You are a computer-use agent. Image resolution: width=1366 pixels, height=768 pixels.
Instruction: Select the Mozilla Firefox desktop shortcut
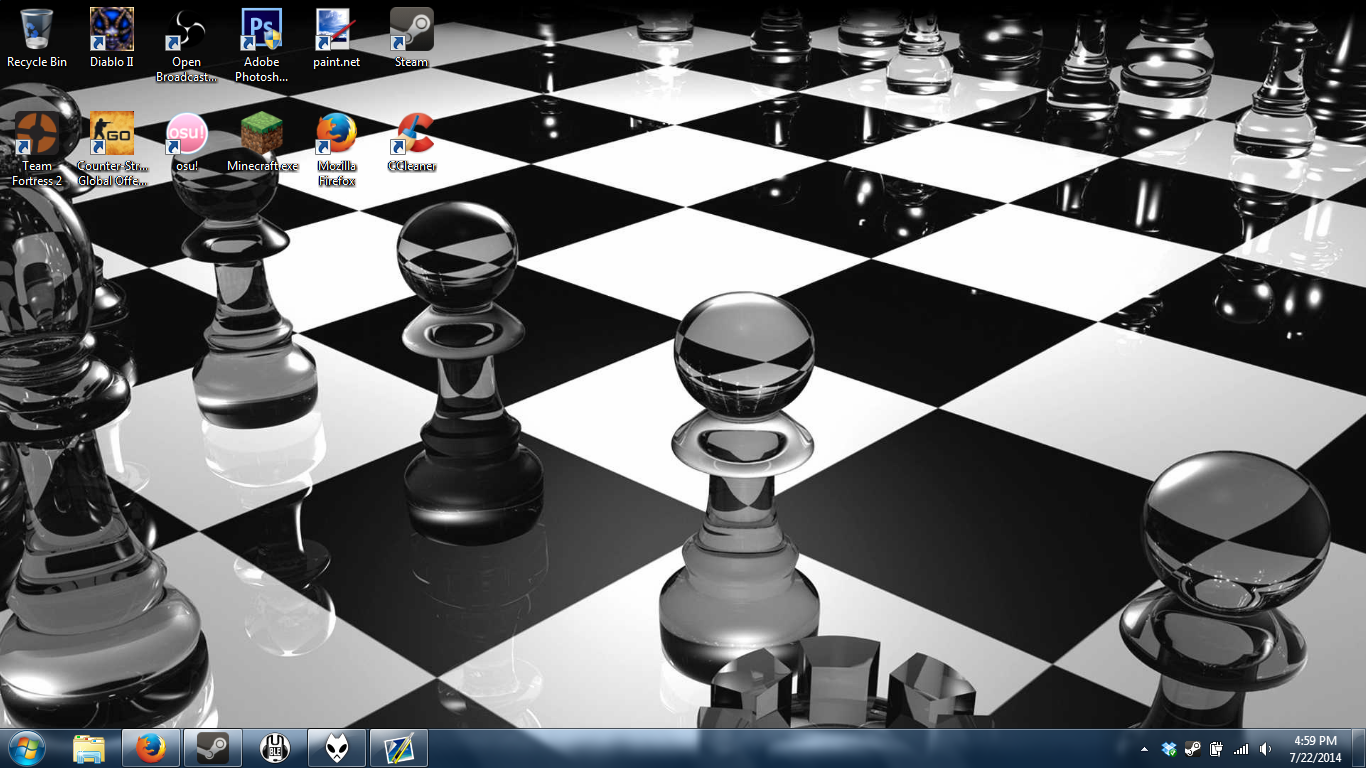(x=336, y=150)
